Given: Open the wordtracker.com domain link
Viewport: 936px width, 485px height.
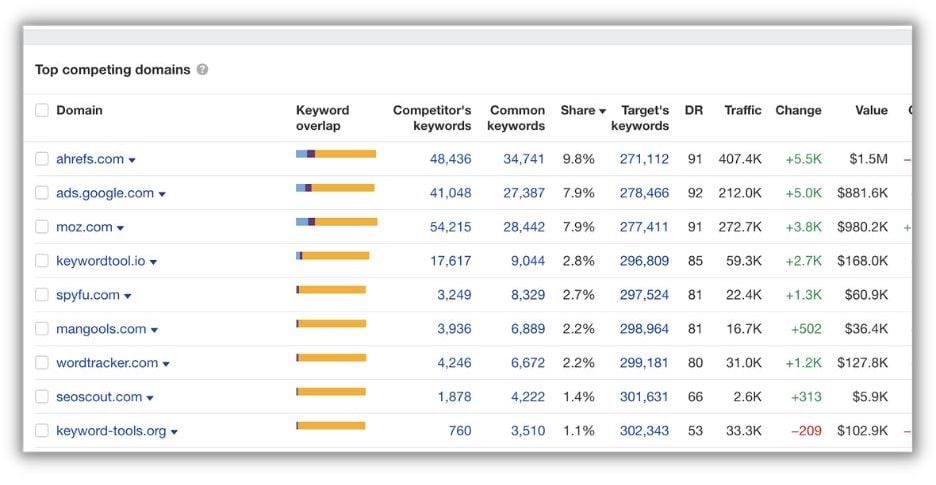Looking at the screenshot, I should tap(107, 363).
